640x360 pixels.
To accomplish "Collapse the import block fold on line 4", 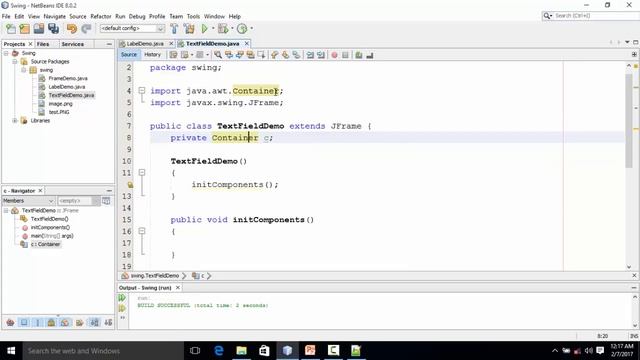I will click(142, 90).
